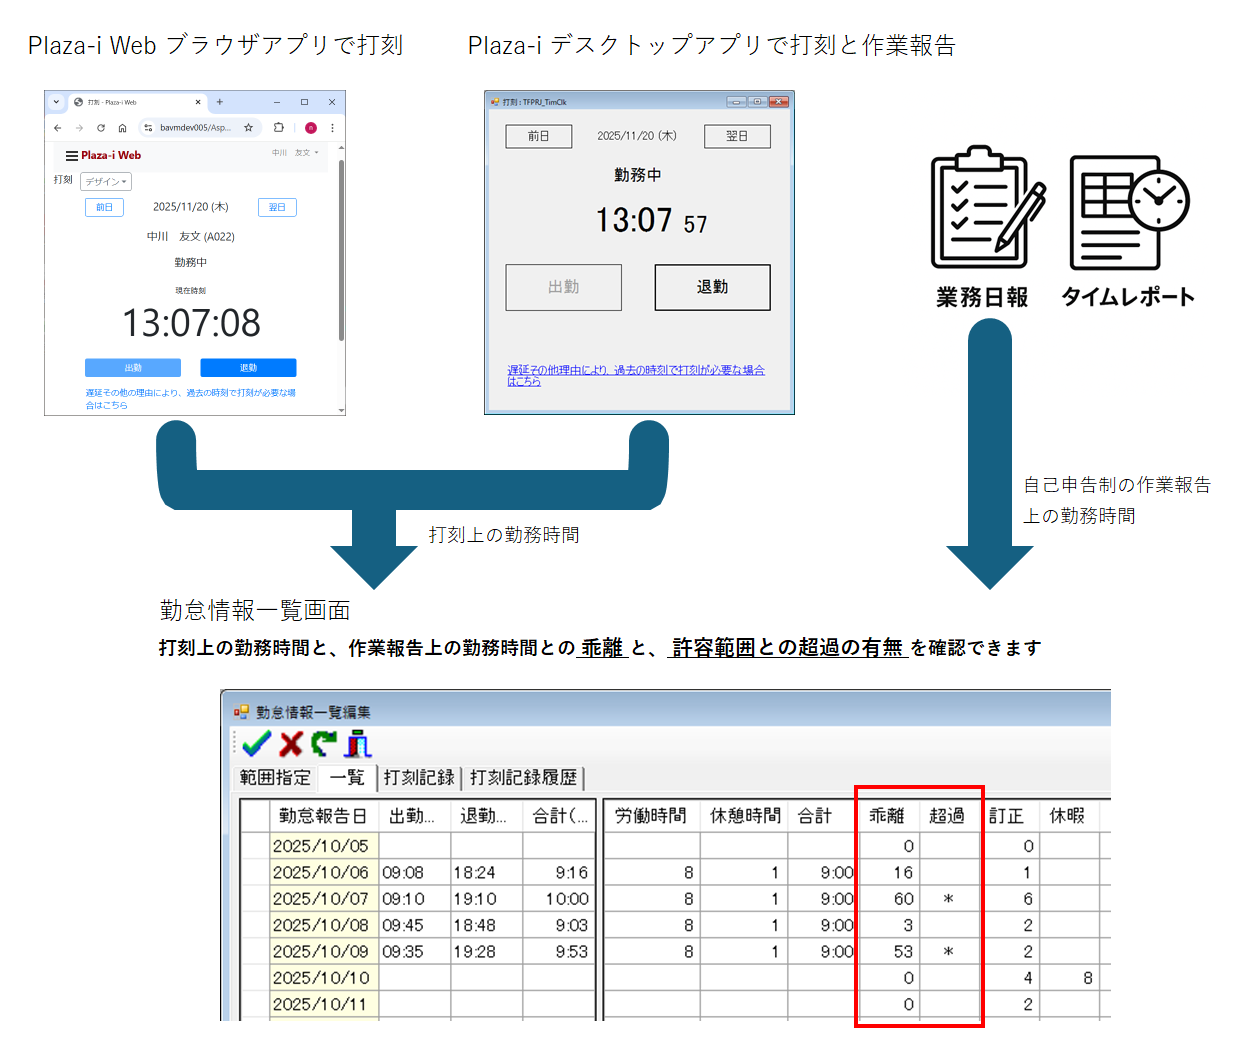
Task: Switch to the 打刻記録 tab
Action: pyautogui.click(x=420, y=778)
